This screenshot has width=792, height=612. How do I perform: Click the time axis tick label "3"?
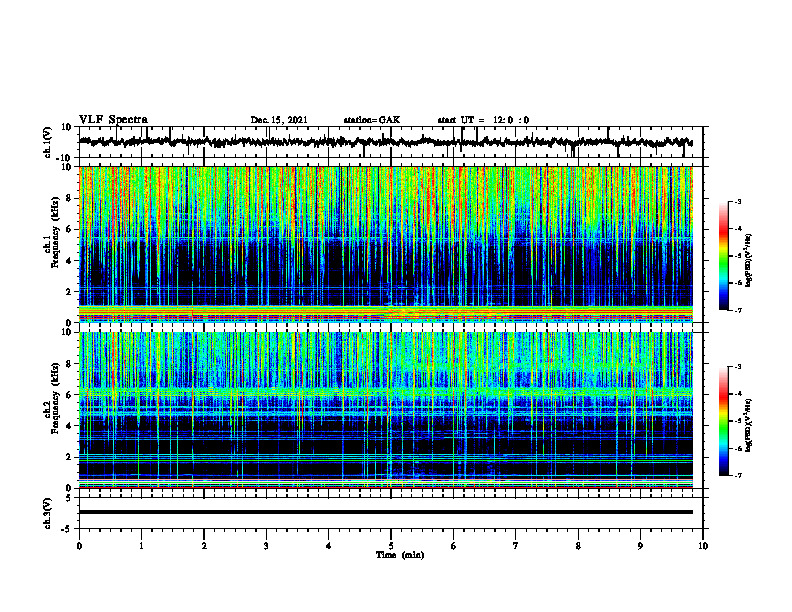tap(266, 546)
